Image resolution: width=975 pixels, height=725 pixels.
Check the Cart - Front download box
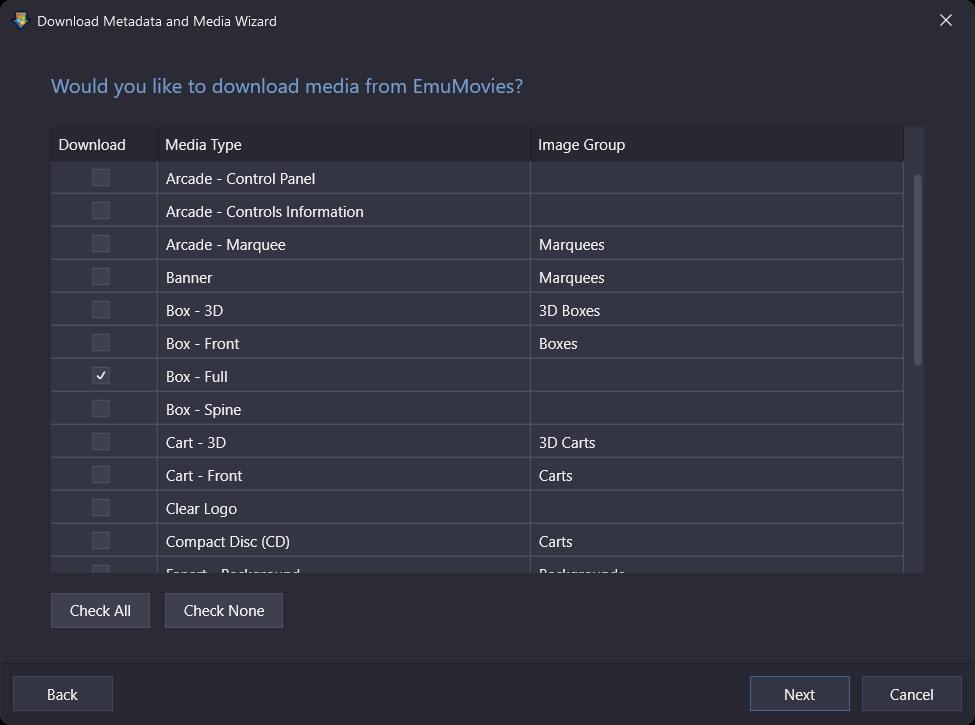point(101,474)
